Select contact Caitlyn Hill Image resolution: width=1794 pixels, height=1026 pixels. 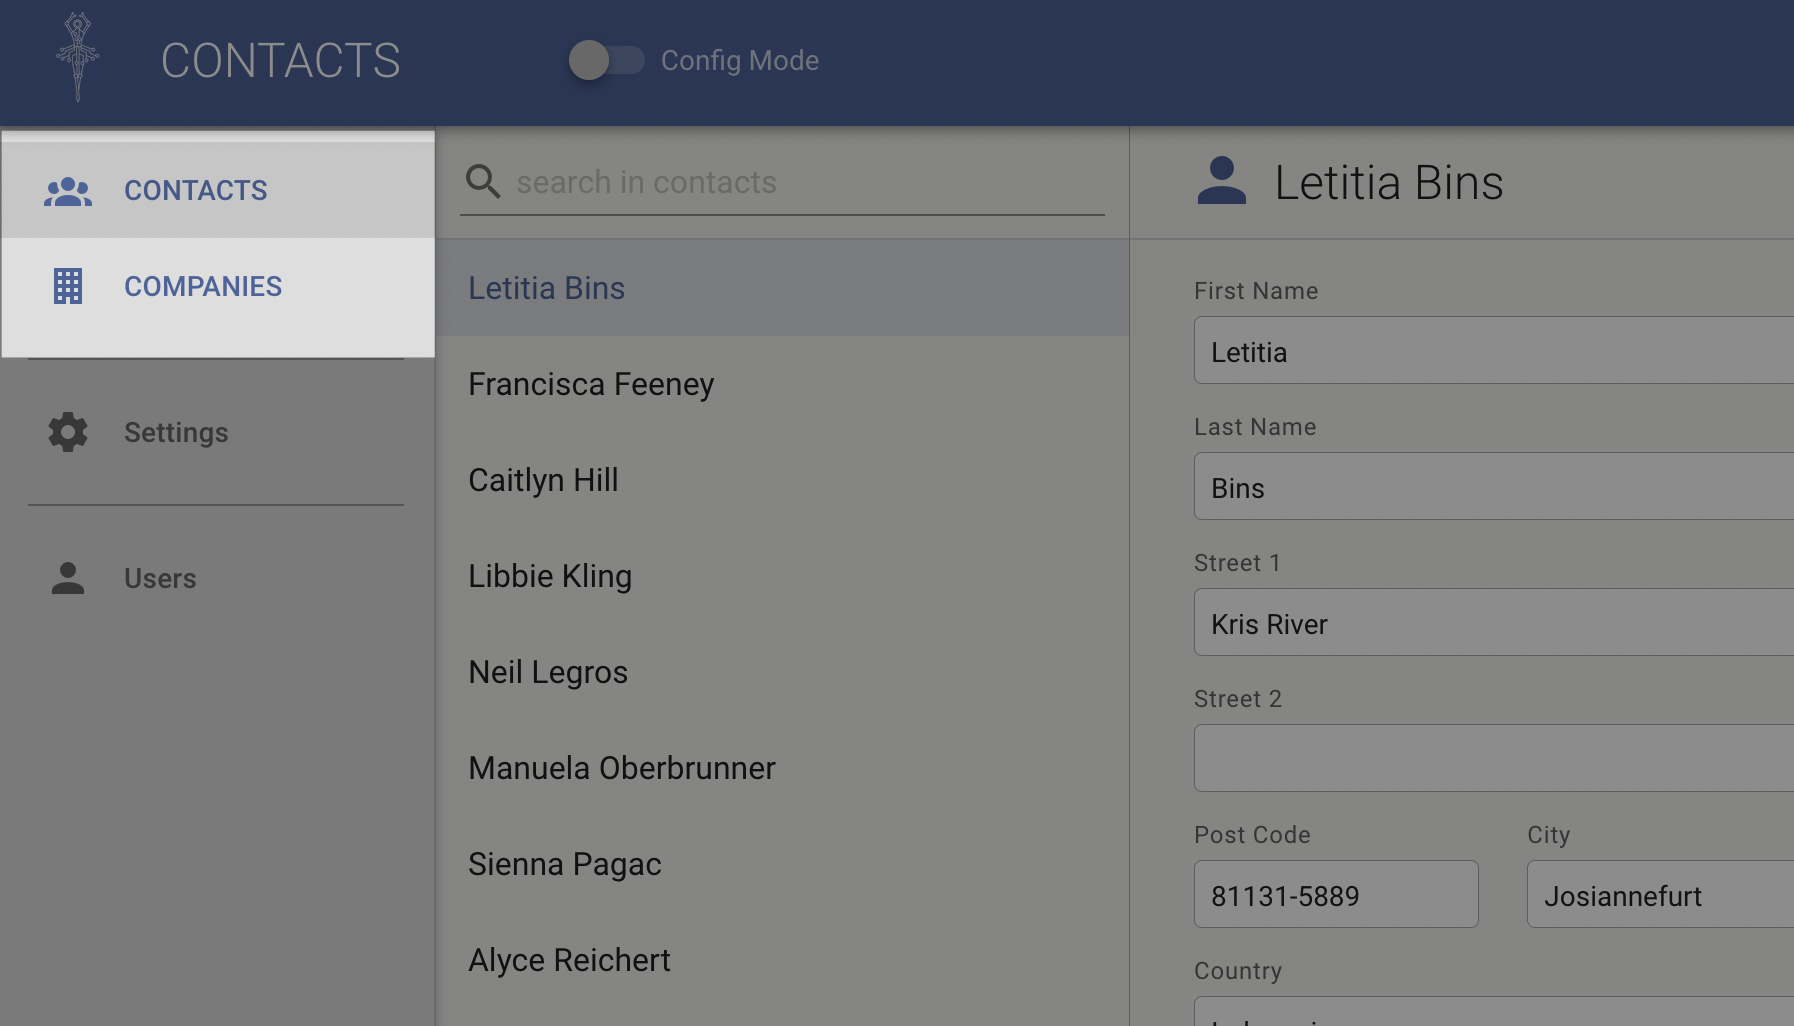point(543,481)
